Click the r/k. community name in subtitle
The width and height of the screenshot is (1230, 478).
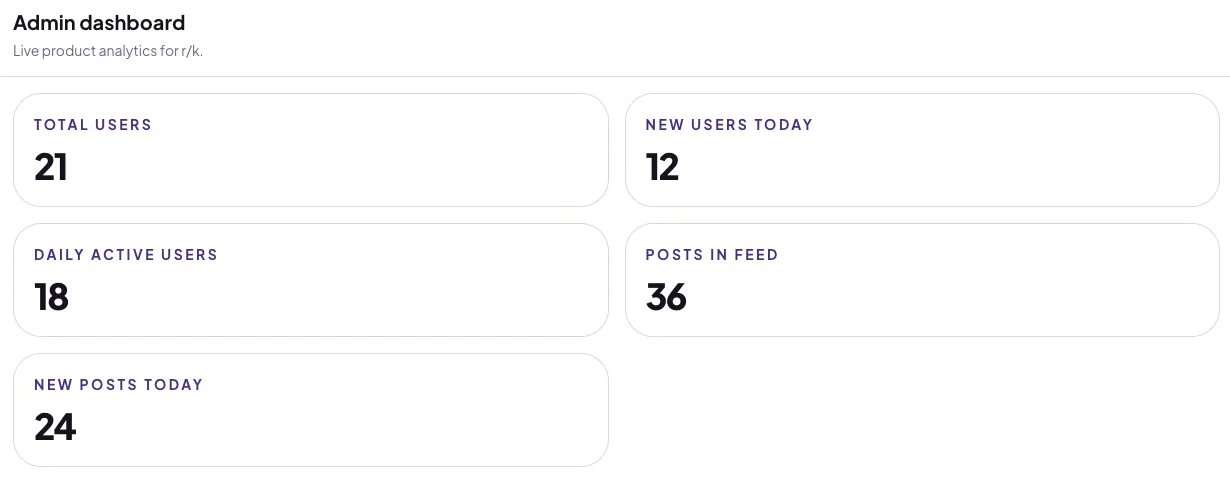(x=192, y=50)
